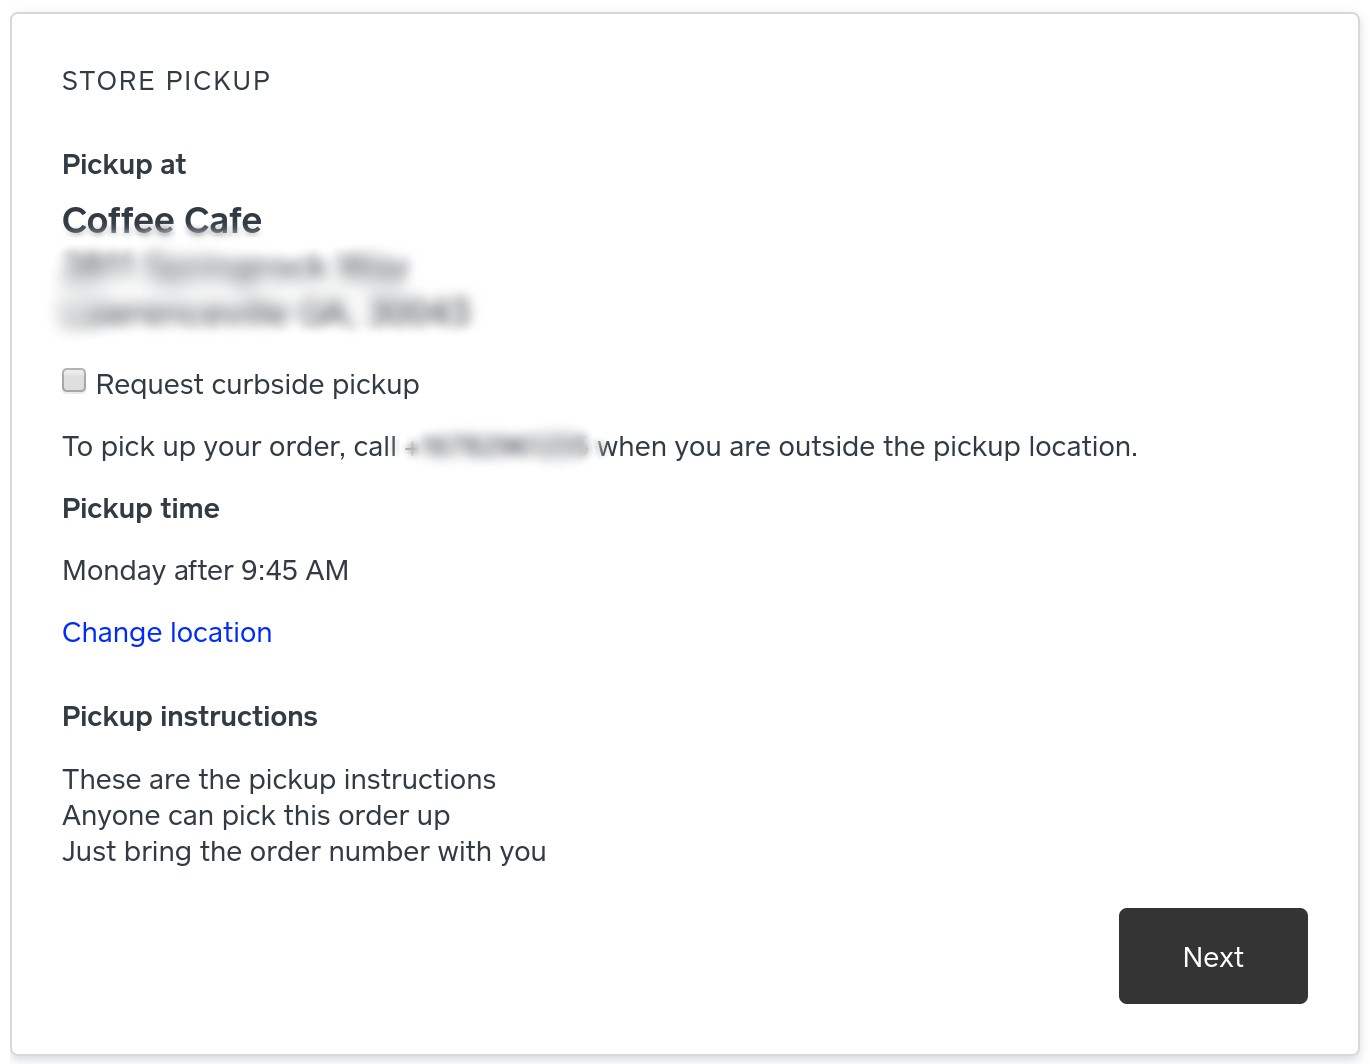Select the Coffee Cafe store name
1370x1064 pixels.
point(162,220)
